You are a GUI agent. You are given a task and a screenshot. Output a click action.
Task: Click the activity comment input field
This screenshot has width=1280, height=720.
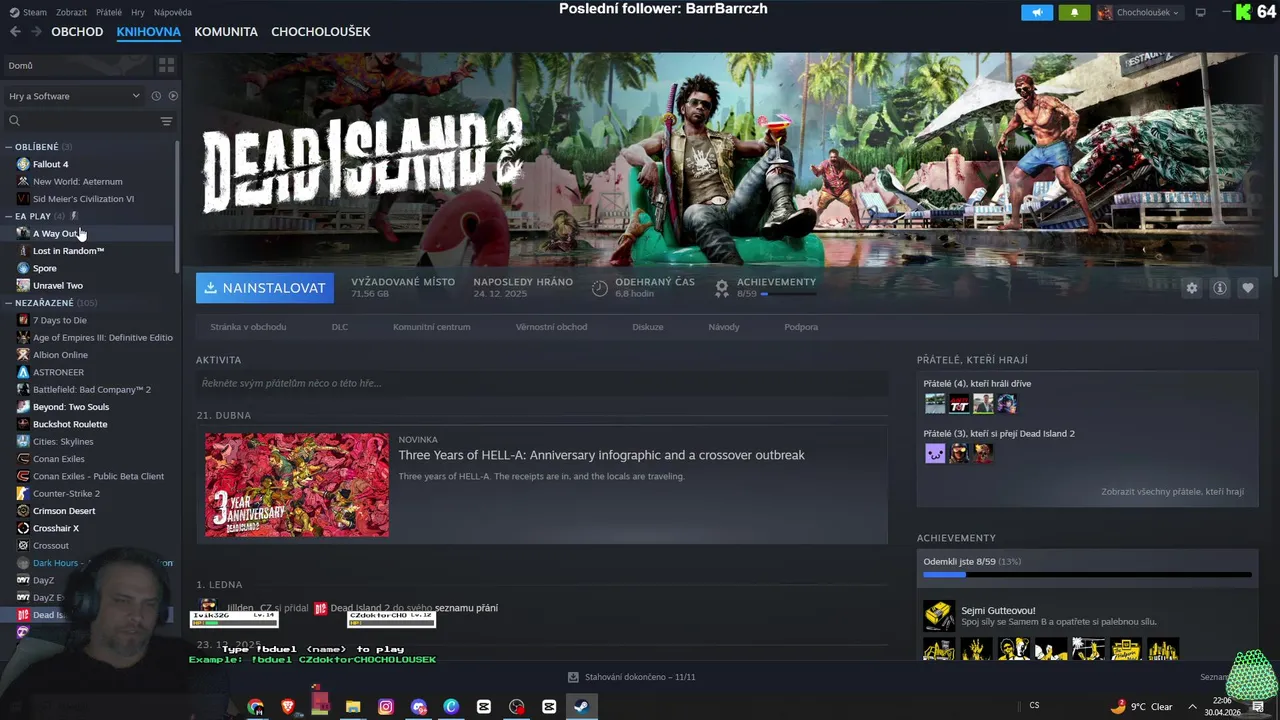pos(542,383)
